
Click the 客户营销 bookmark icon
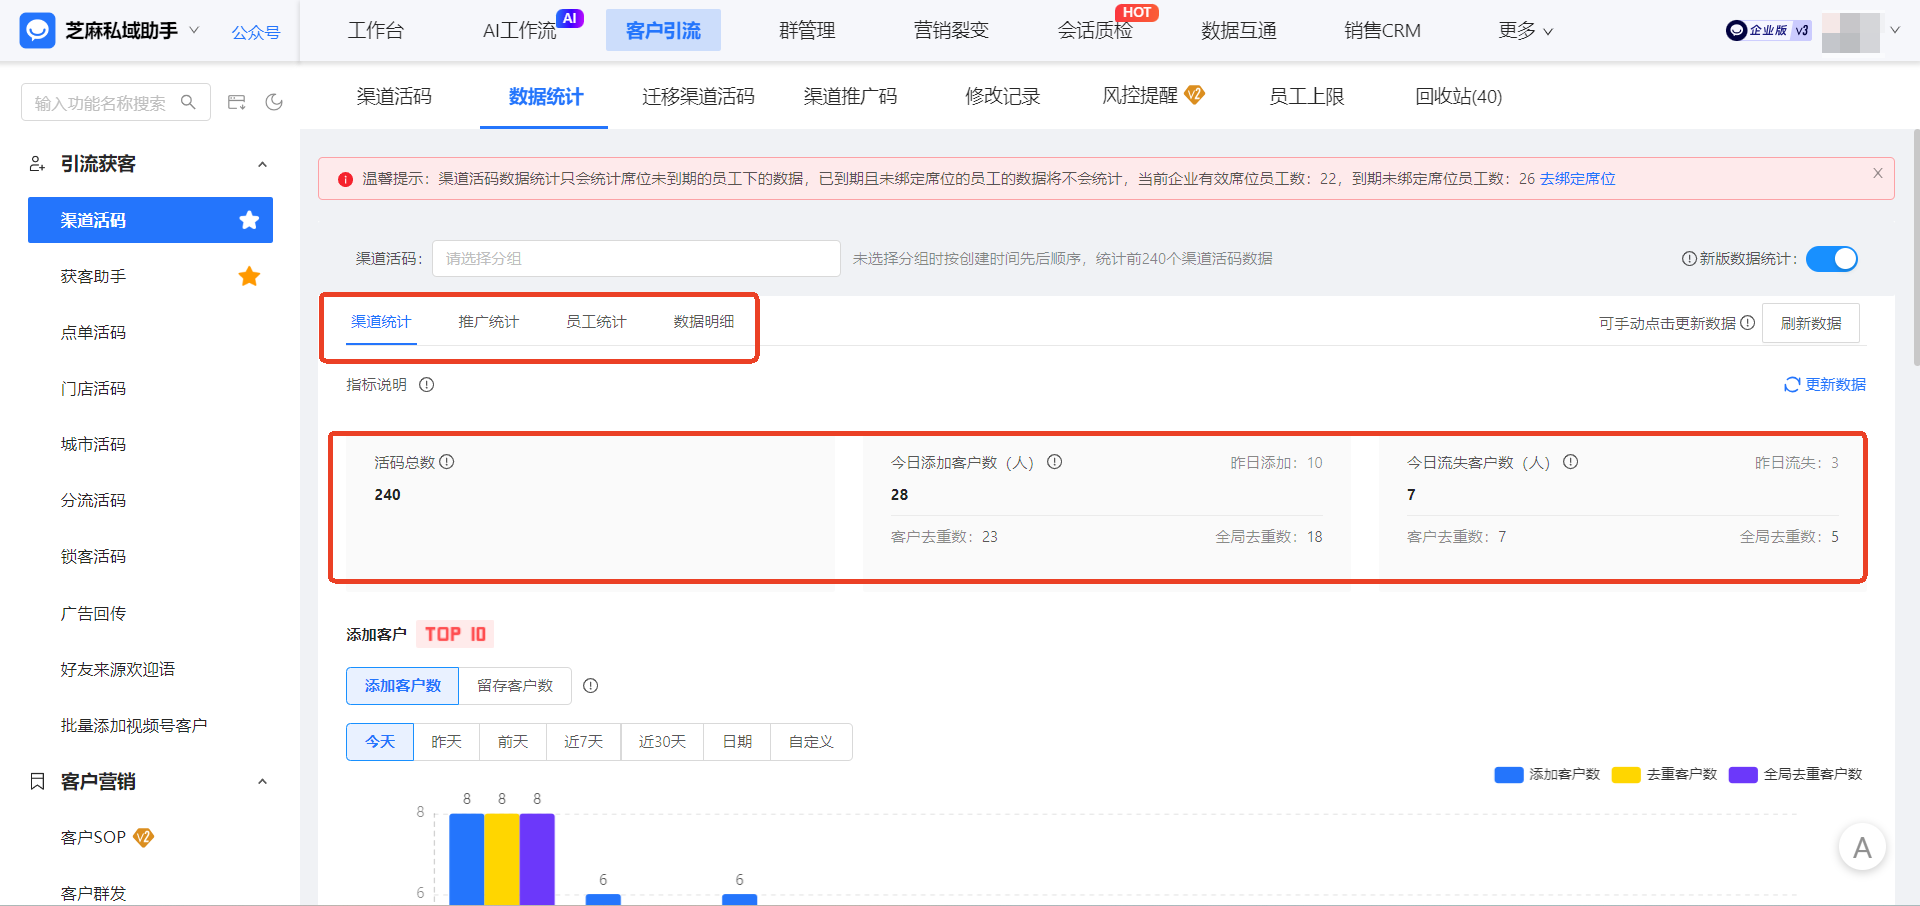click(x=37, y=781)
